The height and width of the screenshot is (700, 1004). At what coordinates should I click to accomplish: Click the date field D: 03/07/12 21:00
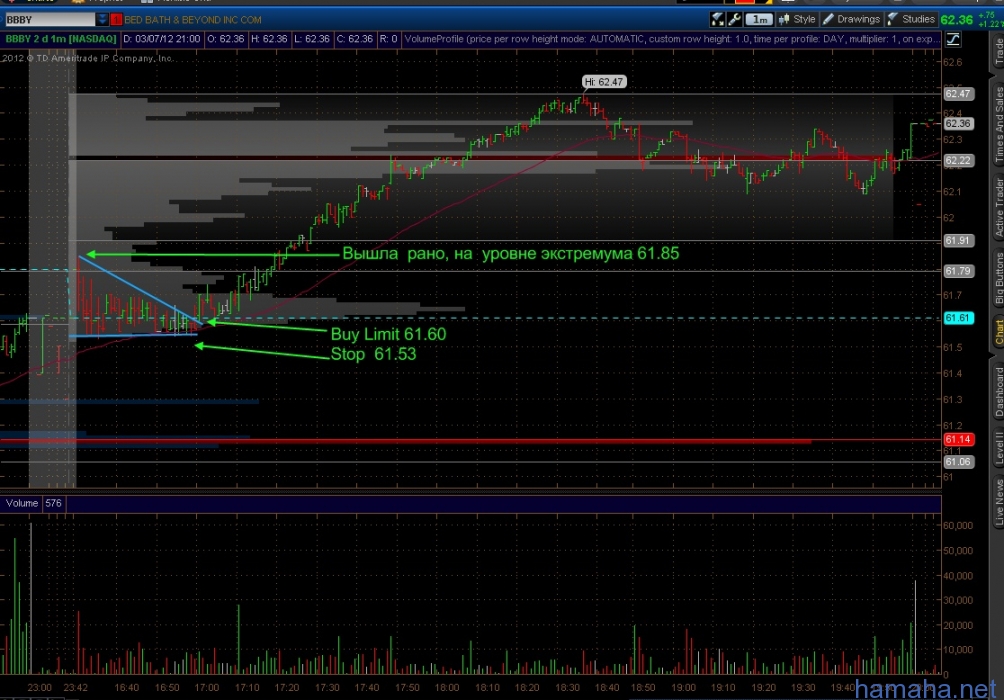point(162,39)
